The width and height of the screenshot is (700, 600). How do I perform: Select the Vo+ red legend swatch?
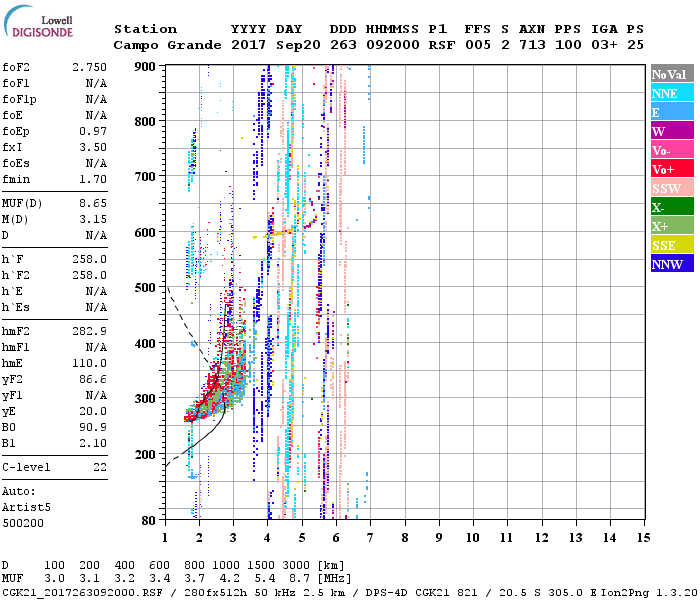pyautogui.click(x=672, y=169)
